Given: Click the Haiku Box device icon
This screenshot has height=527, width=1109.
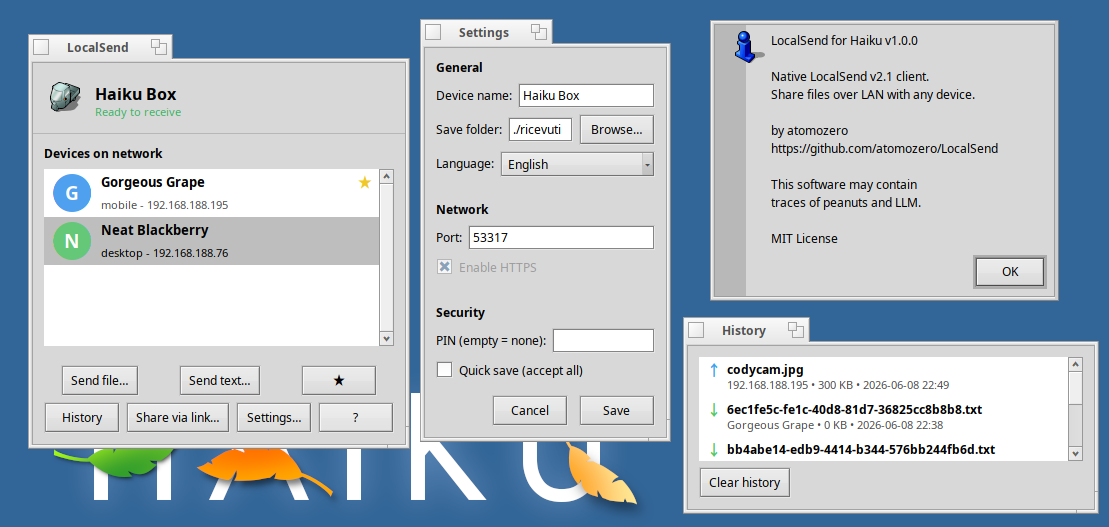Looking at the screenshot, I should pyautogui.click(x=64, y=96).
